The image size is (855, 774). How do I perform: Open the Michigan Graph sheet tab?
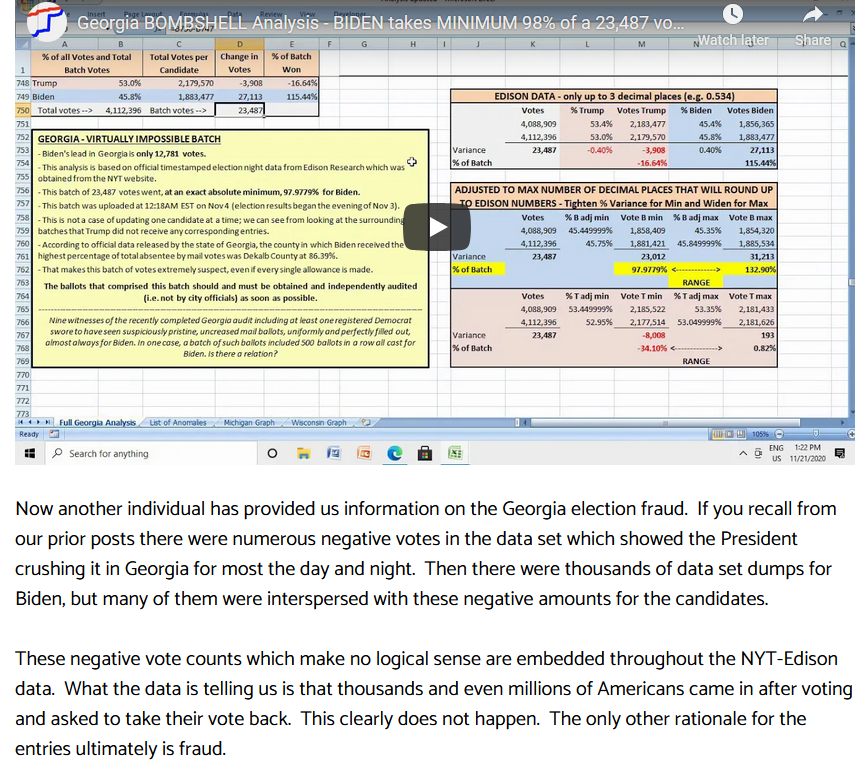point(249,423)
